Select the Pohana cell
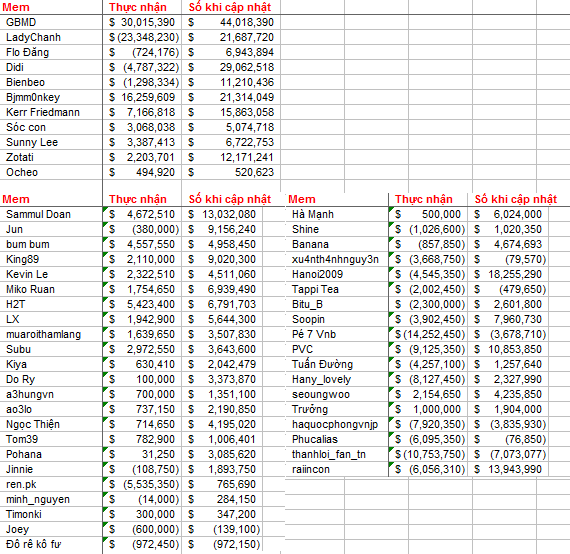 tap(51, 454)
